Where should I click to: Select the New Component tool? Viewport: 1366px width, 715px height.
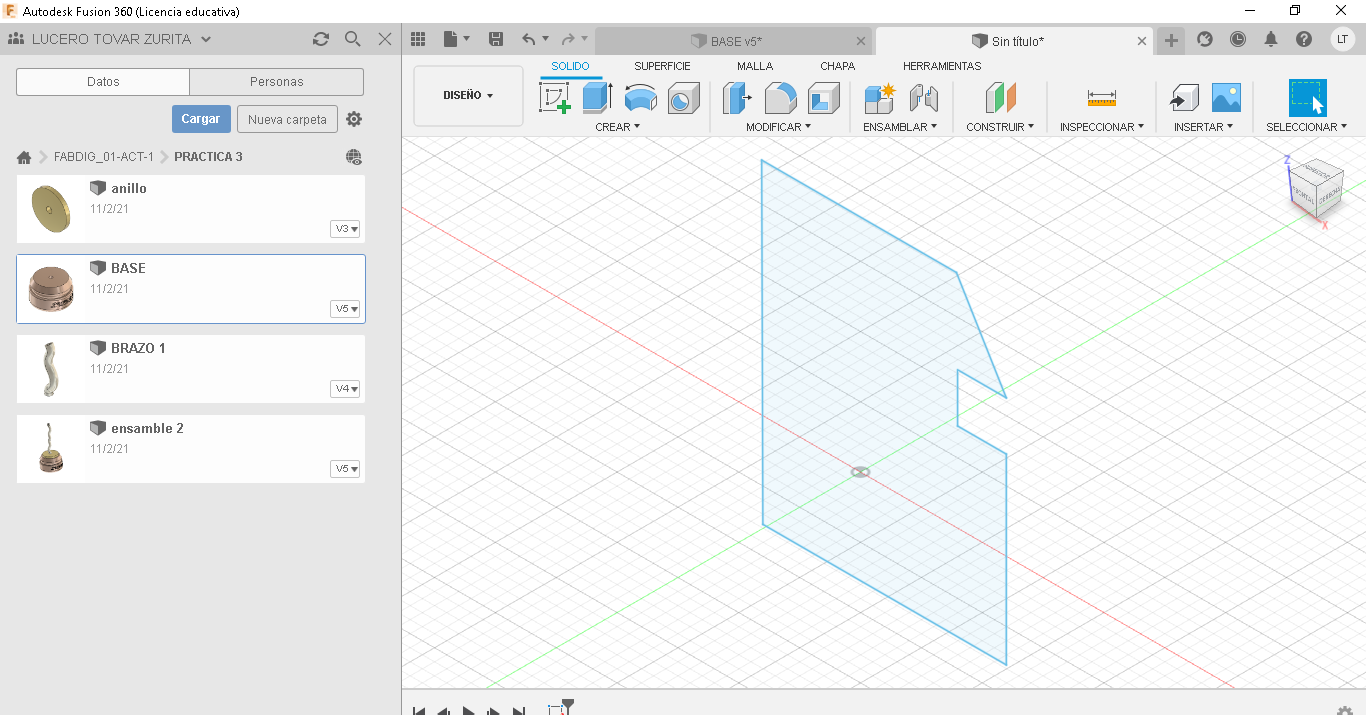click(879, 98)
